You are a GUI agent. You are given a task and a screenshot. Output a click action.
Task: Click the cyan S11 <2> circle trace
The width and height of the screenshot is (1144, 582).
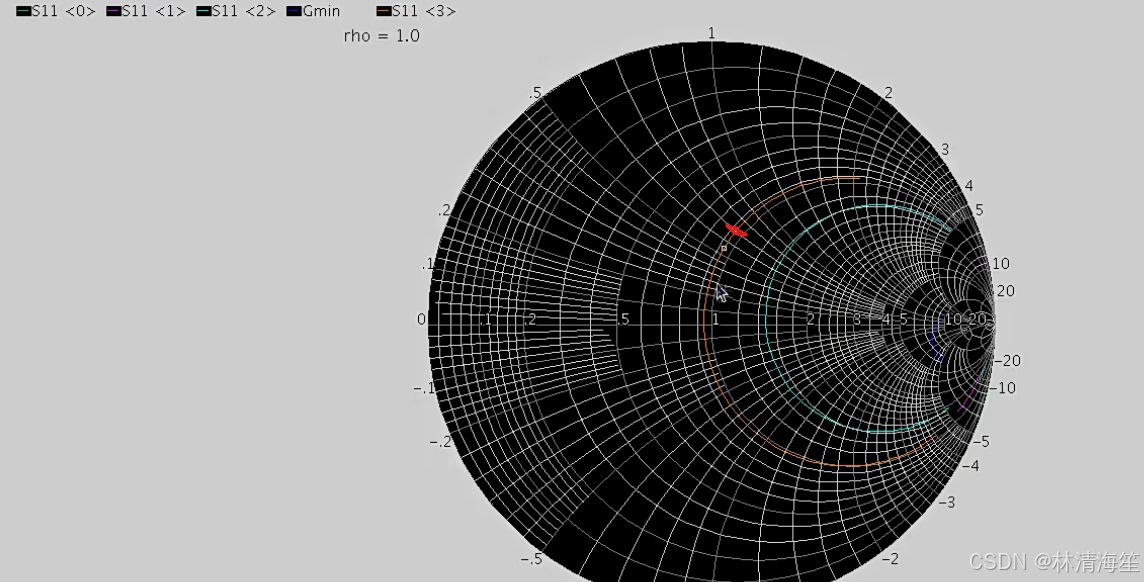pos(768,321)
